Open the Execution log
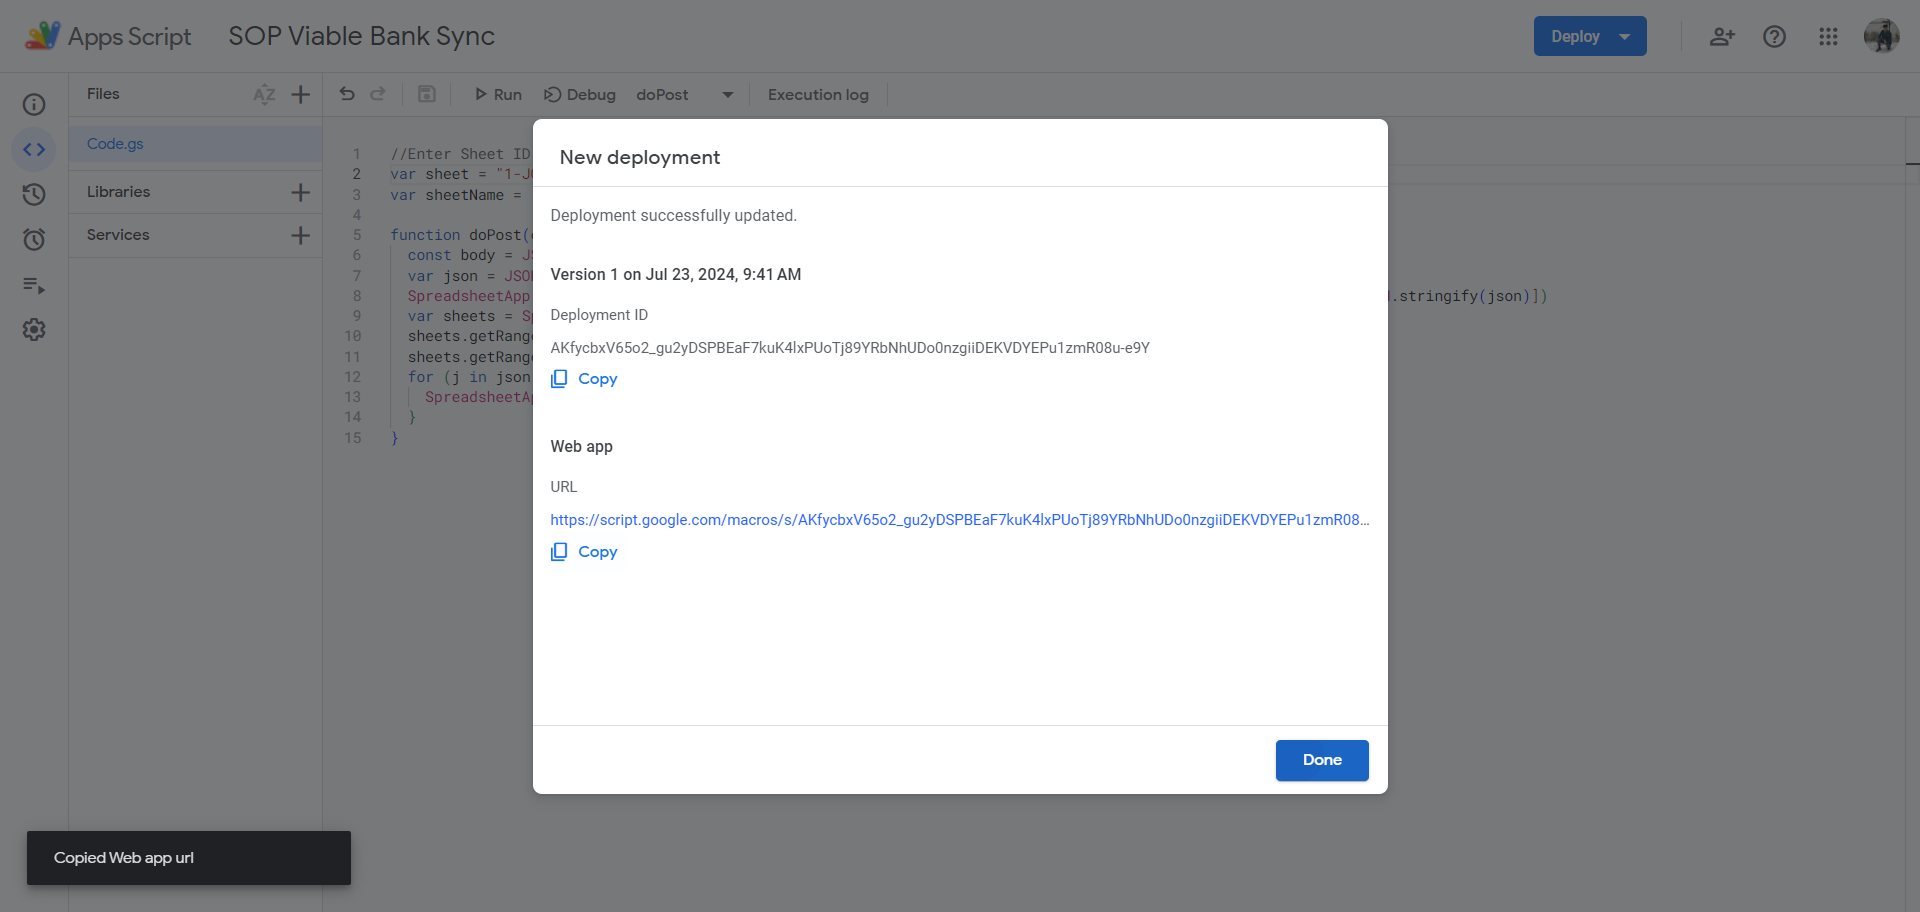Screen dimensions: 1920x912 point(818,94)
